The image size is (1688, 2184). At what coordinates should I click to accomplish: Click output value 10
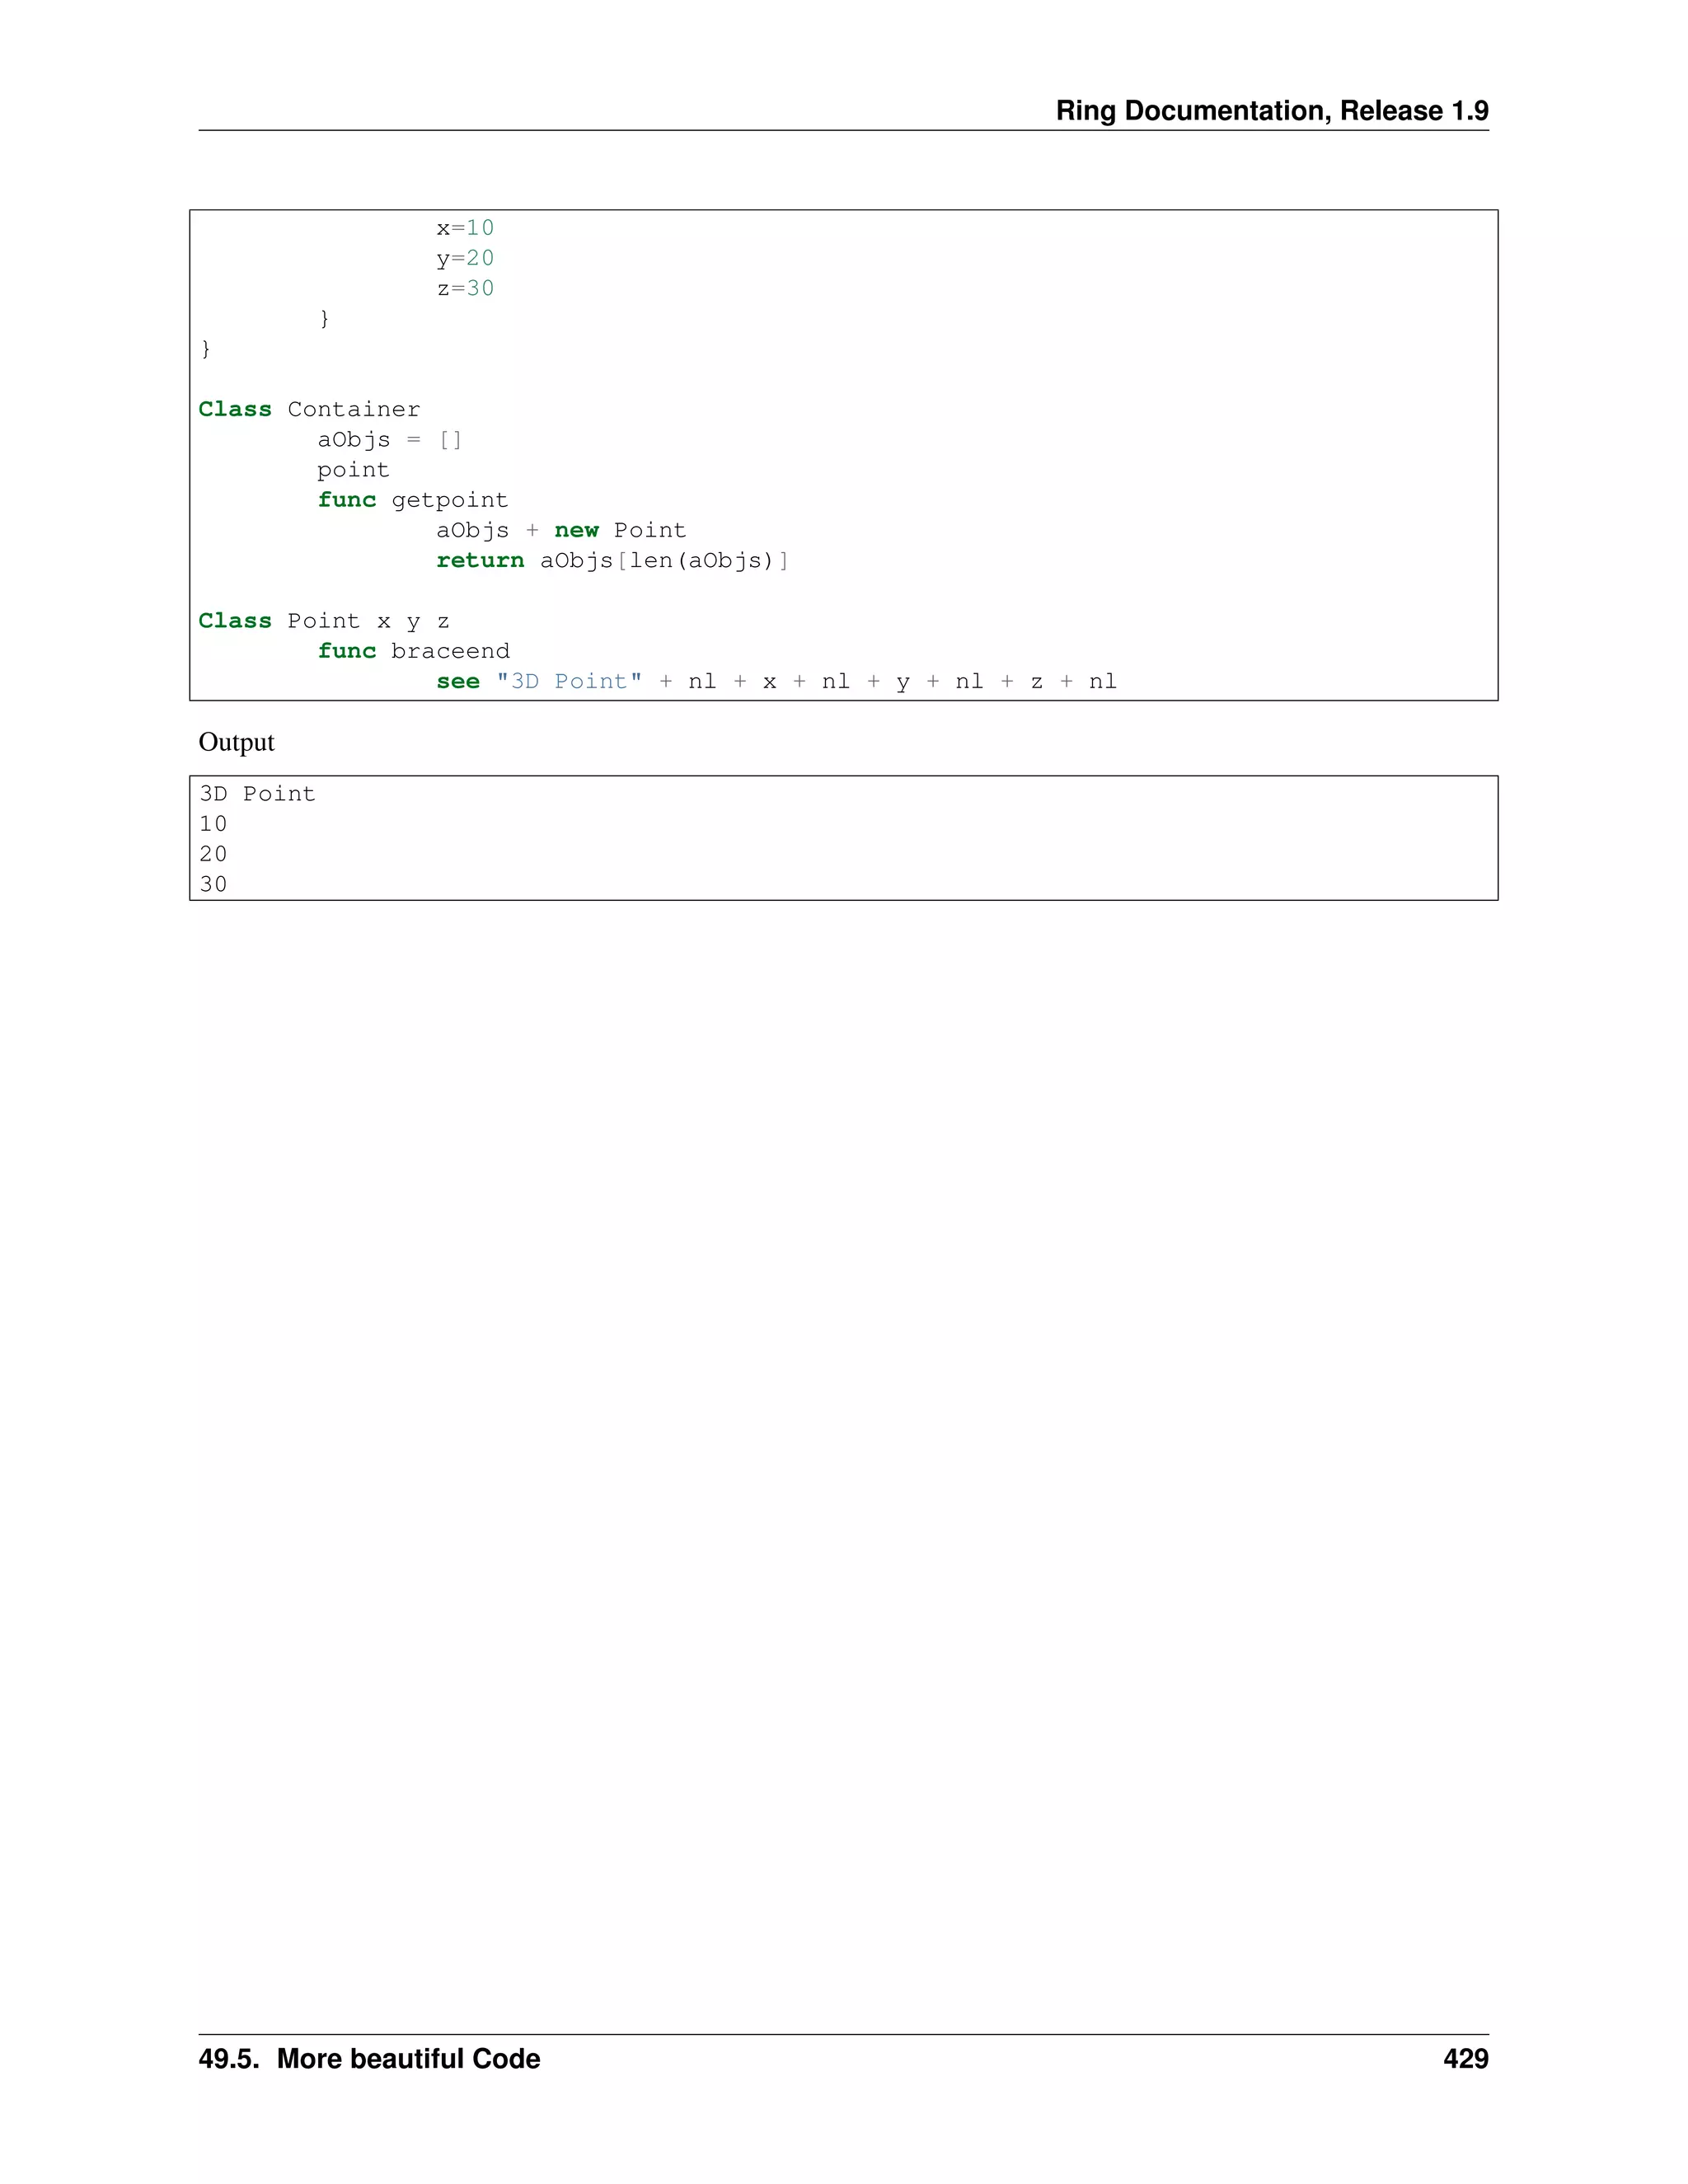point(213,824)
